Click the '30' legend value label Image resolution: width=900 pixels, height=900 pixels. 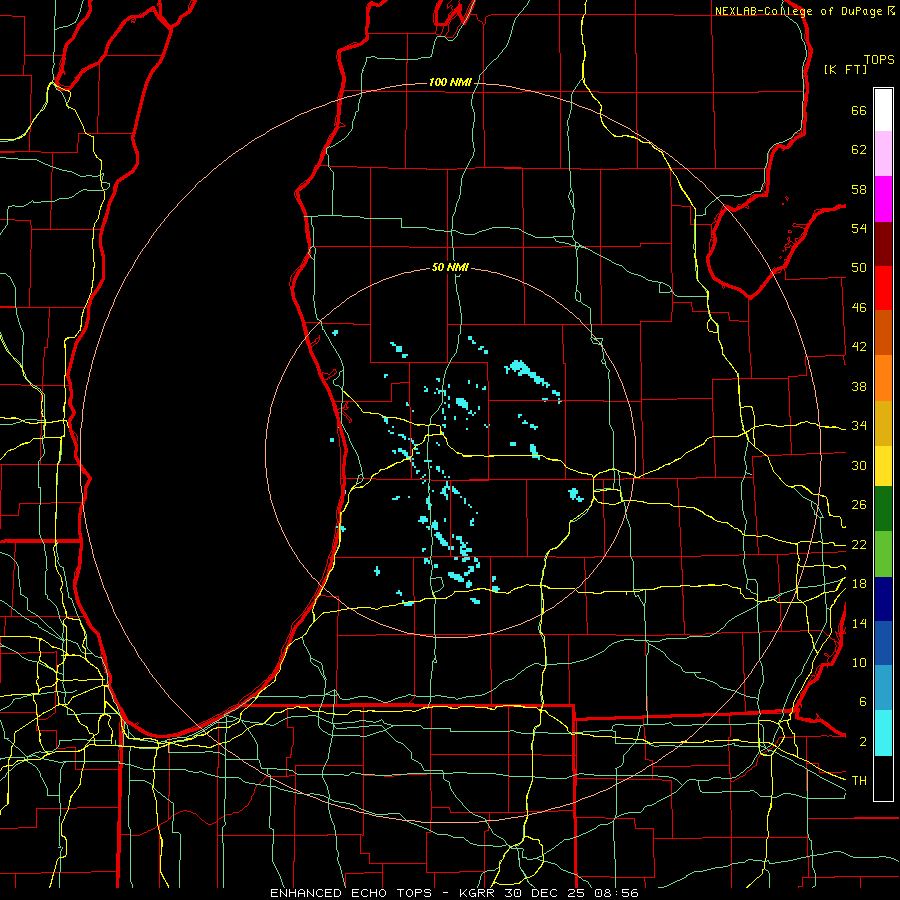click(x=859, y=465)
